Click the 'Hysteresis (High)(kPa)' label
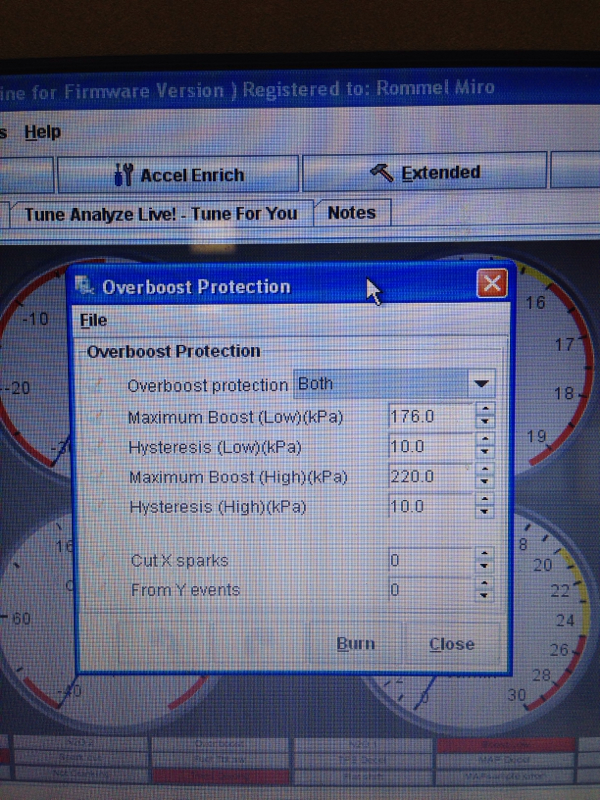The image size is (600, 800). coord(217,507)
